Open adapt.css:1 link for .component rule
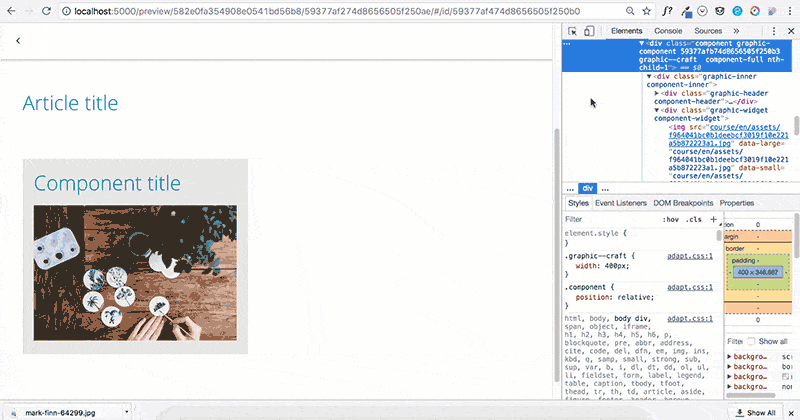The image size is (800, 420). [690, 287]
